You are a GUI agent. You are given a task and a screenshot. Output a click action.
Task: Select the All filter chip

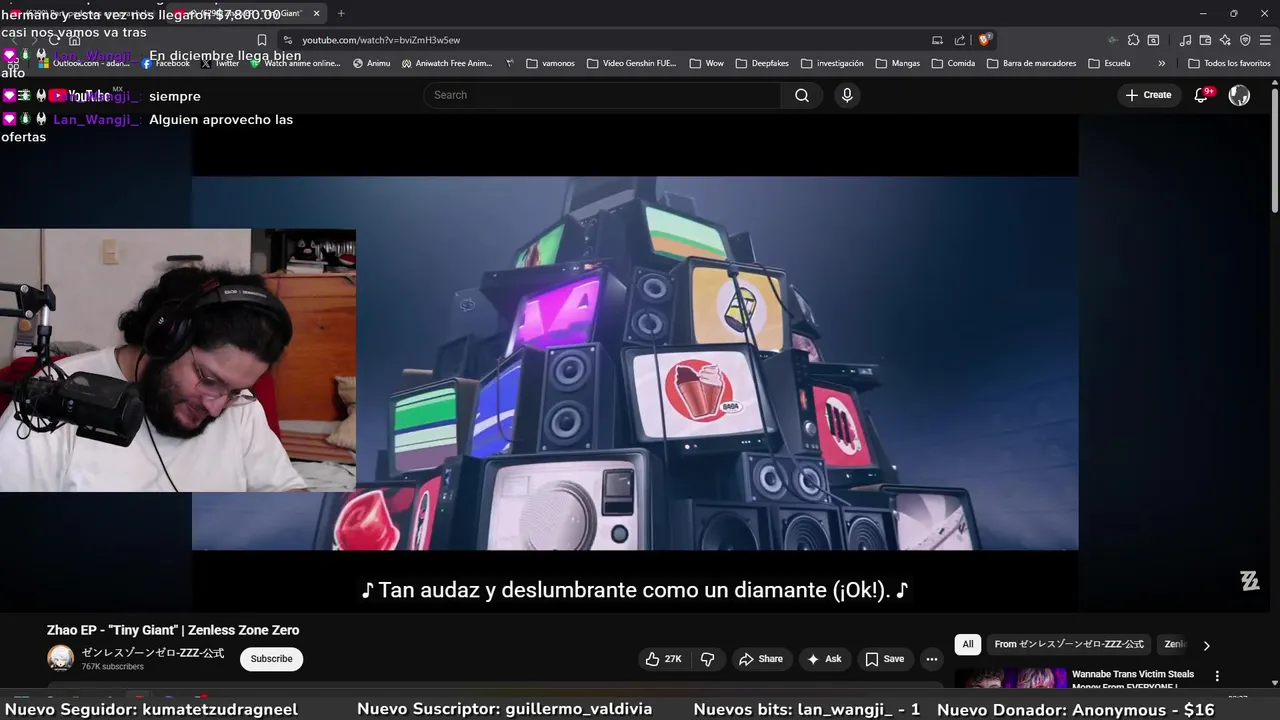968,644
